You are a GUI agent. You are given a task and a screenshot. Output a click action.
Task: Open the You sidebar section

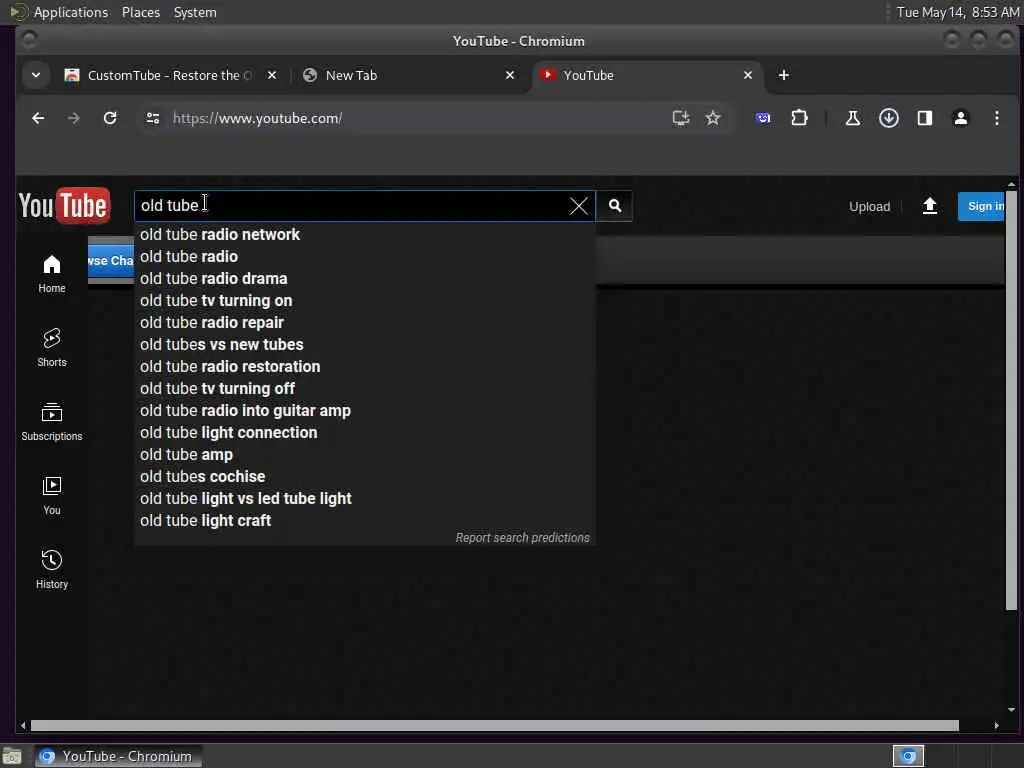[x=52, y=496]
